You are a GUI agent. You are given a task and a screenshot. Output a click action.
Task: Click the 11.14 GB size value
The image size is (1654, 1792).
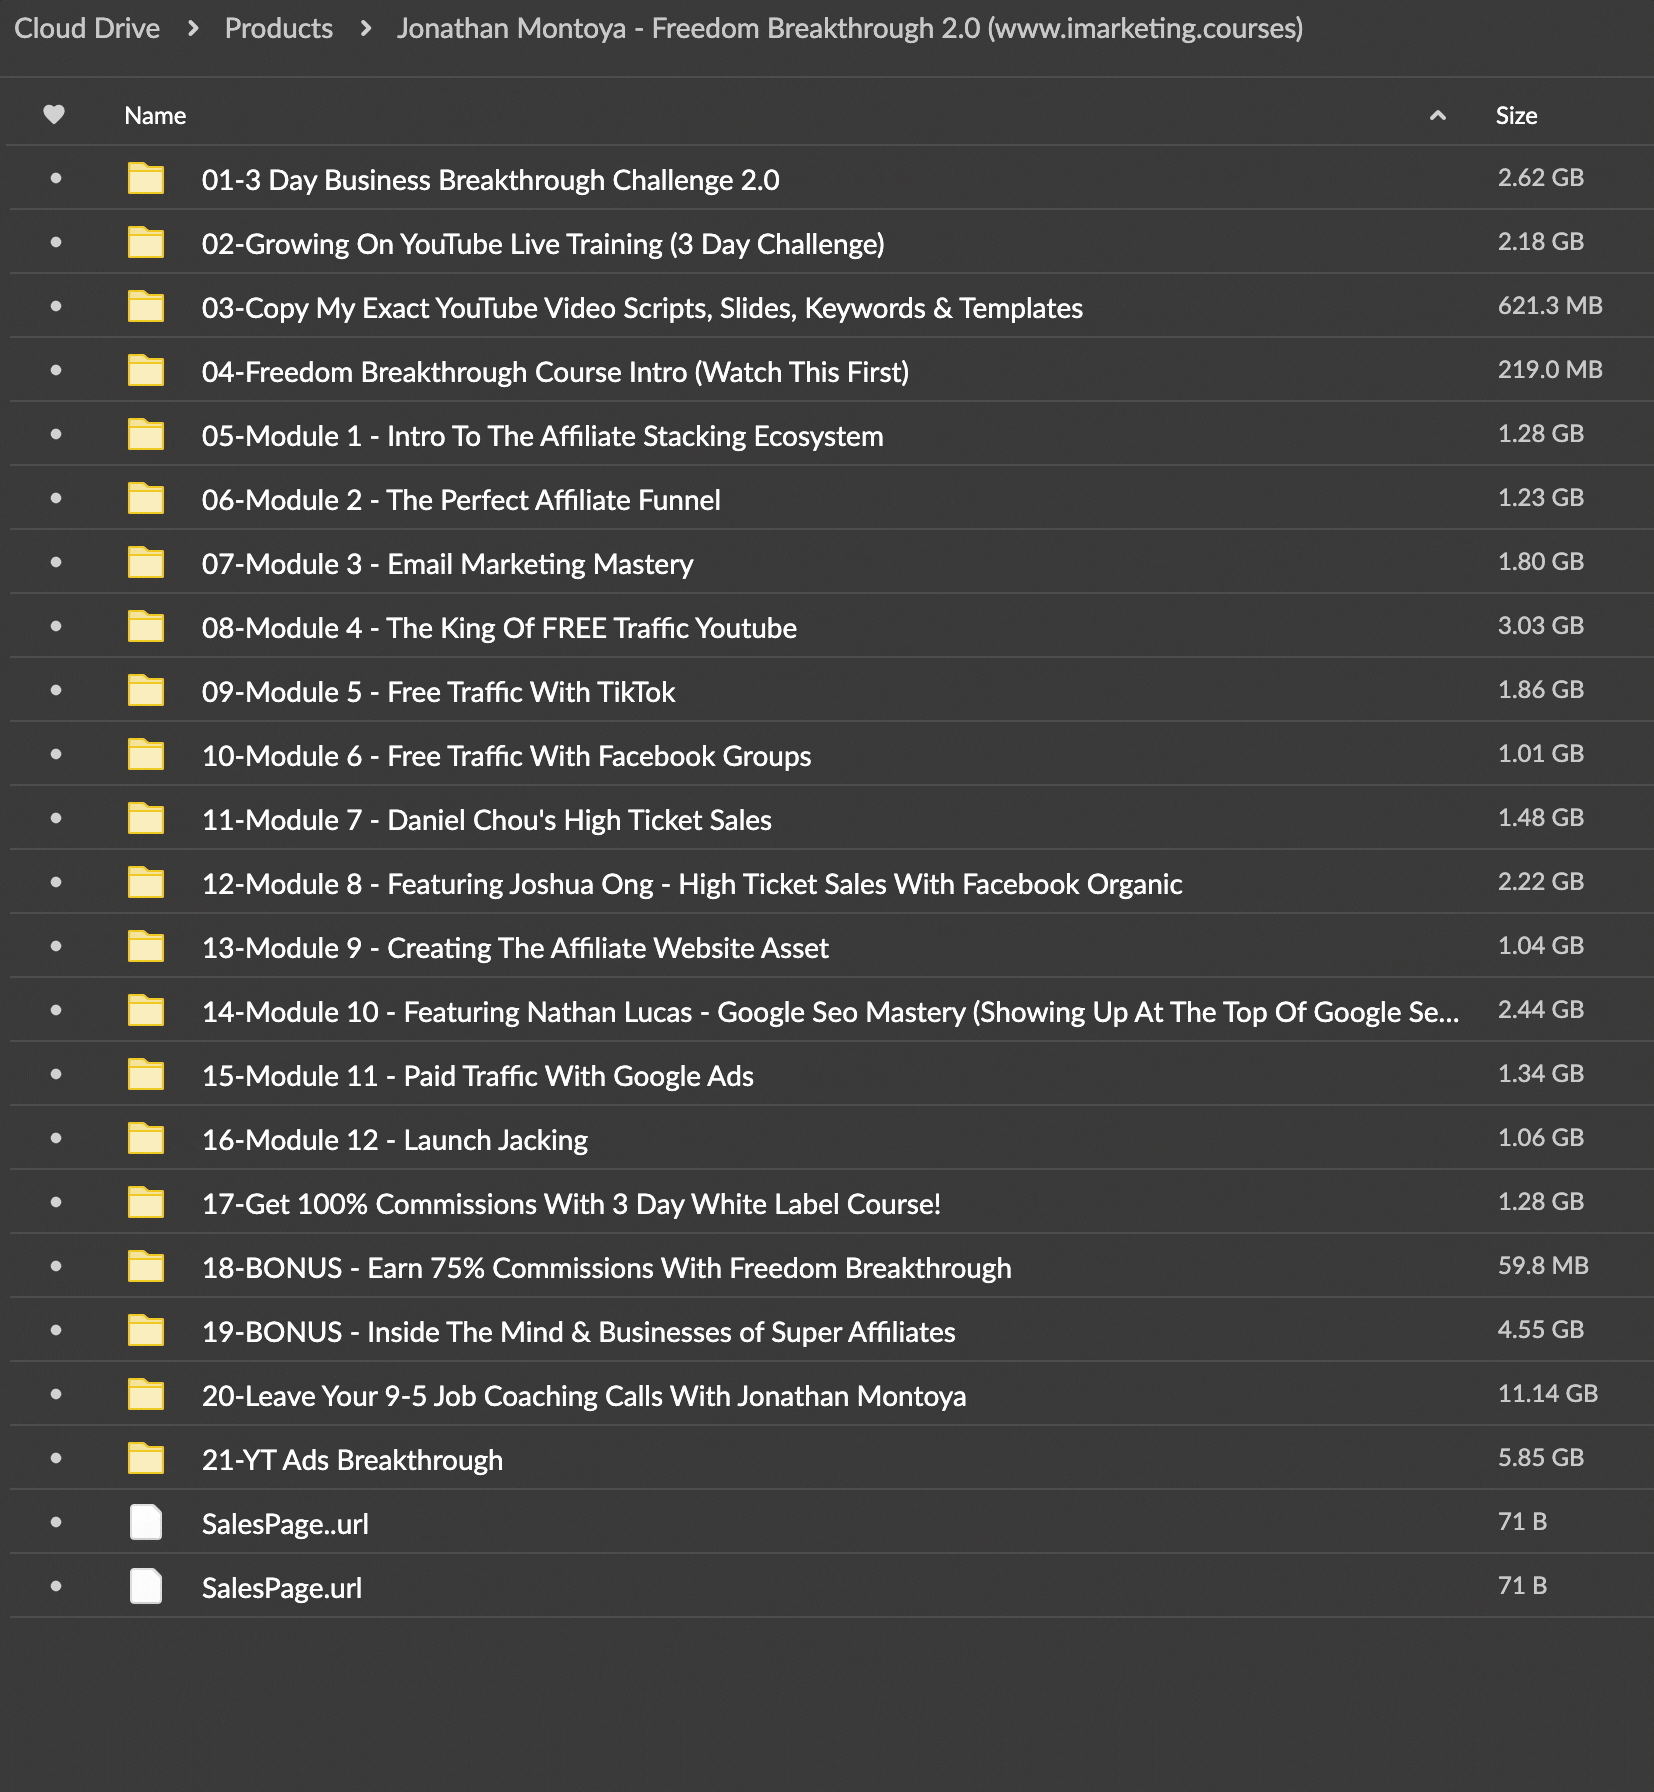tap(1547, 1393)
